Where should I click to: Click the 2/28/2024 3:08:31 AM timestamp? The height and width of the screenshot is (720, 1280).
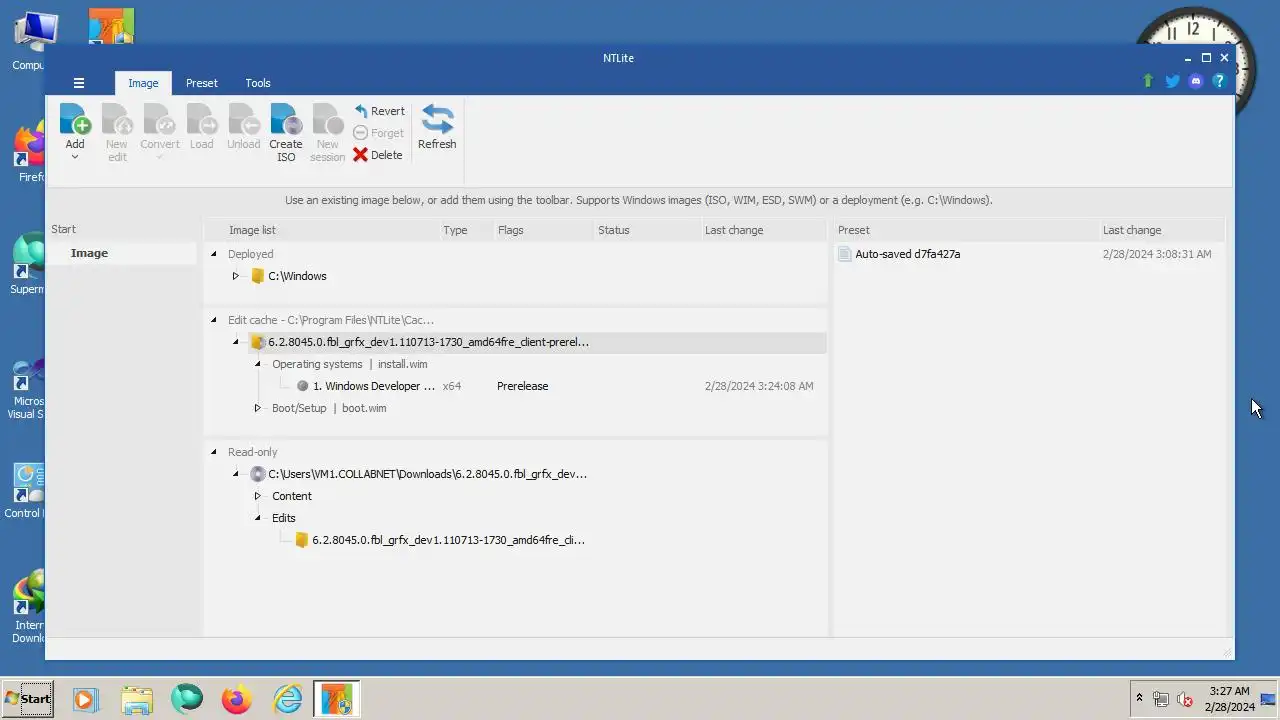coord(1157,254)
